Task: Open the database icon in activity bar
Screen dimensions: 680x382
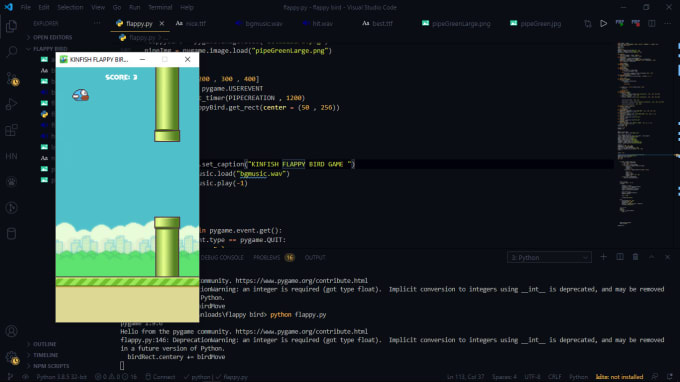Action: 12,234
